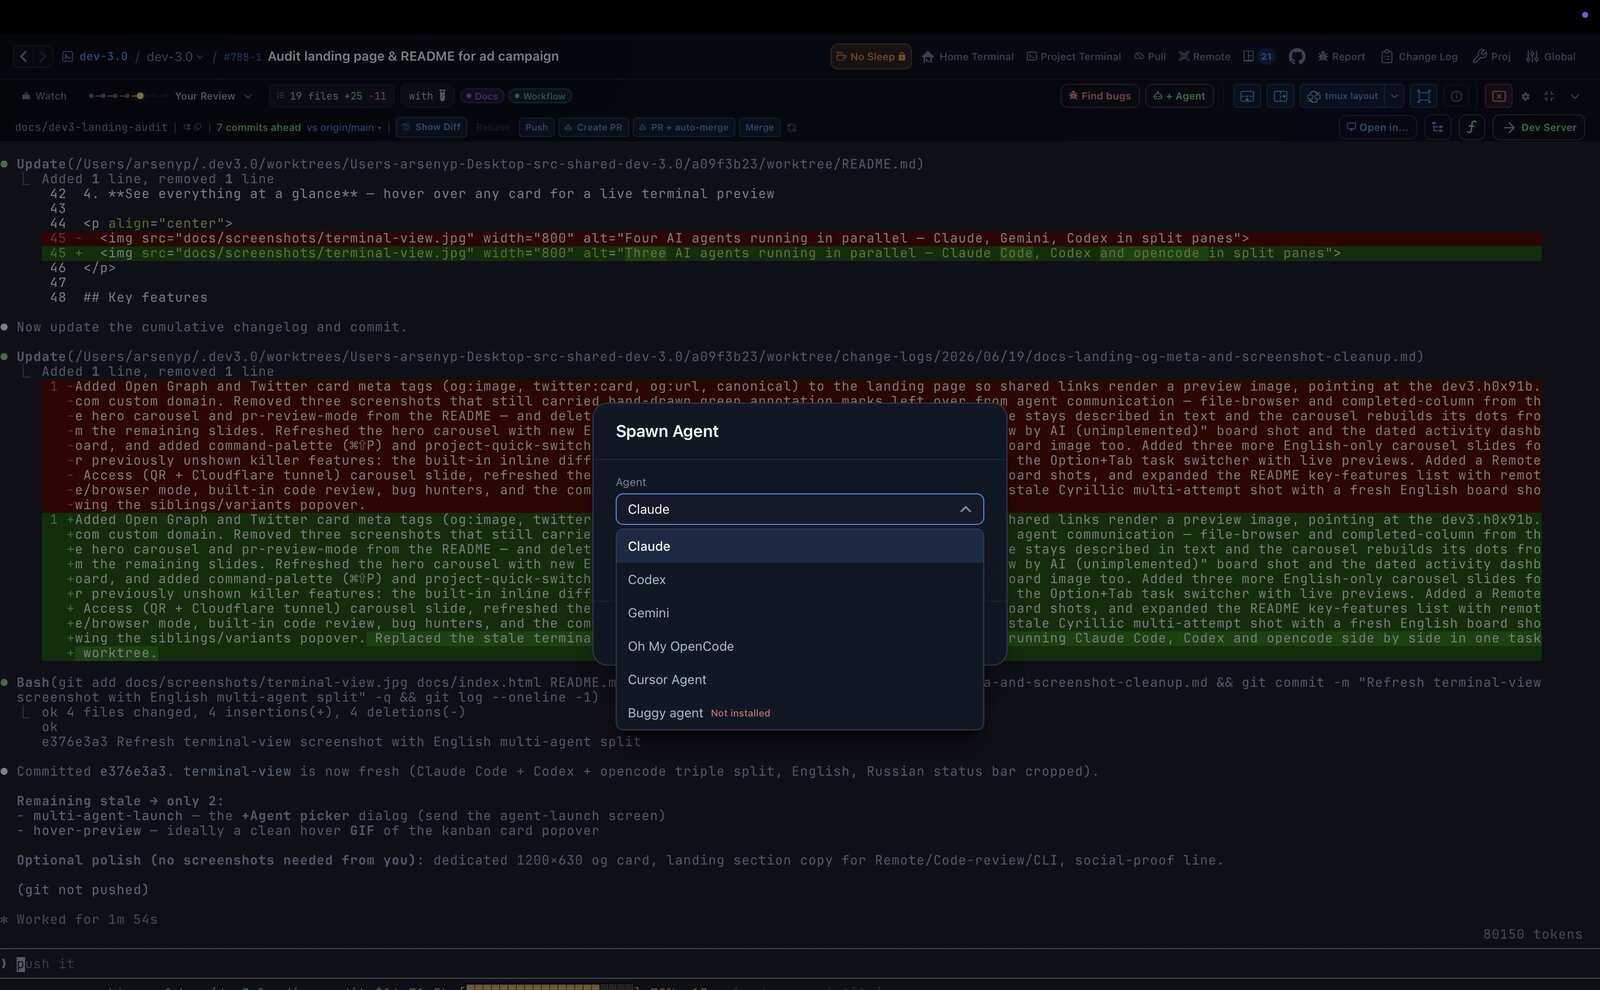The width and height of the screenshot is (1600, 990).
Task: Select Buggy agent (Not installed) option
Action: click(x=799, y=713)
